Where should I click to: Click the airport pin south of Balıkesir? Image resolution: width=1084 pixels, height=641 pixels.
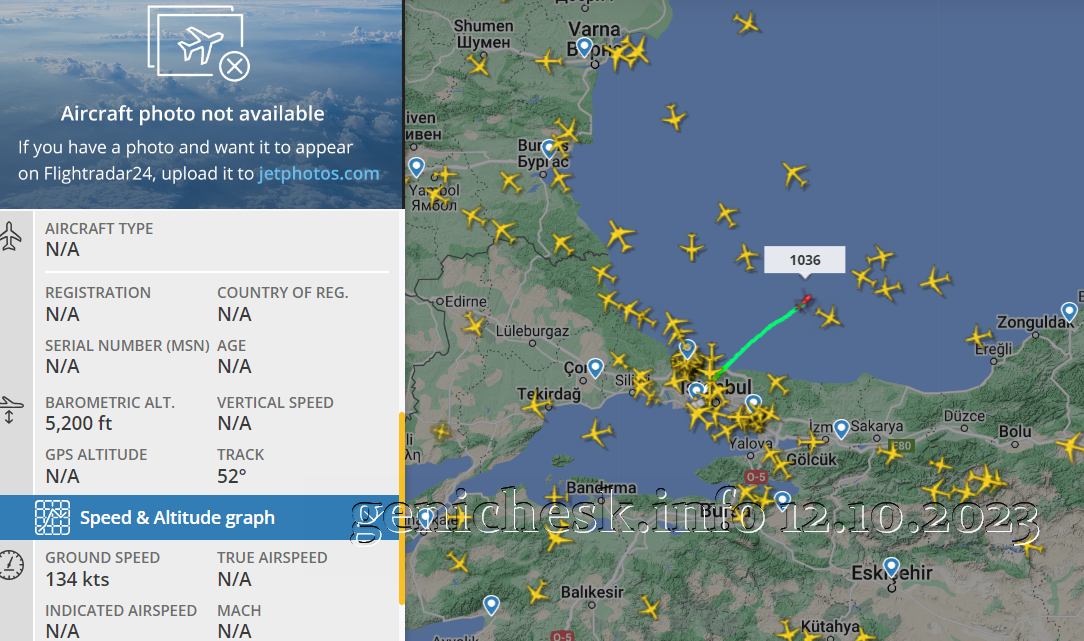[491, 605]
